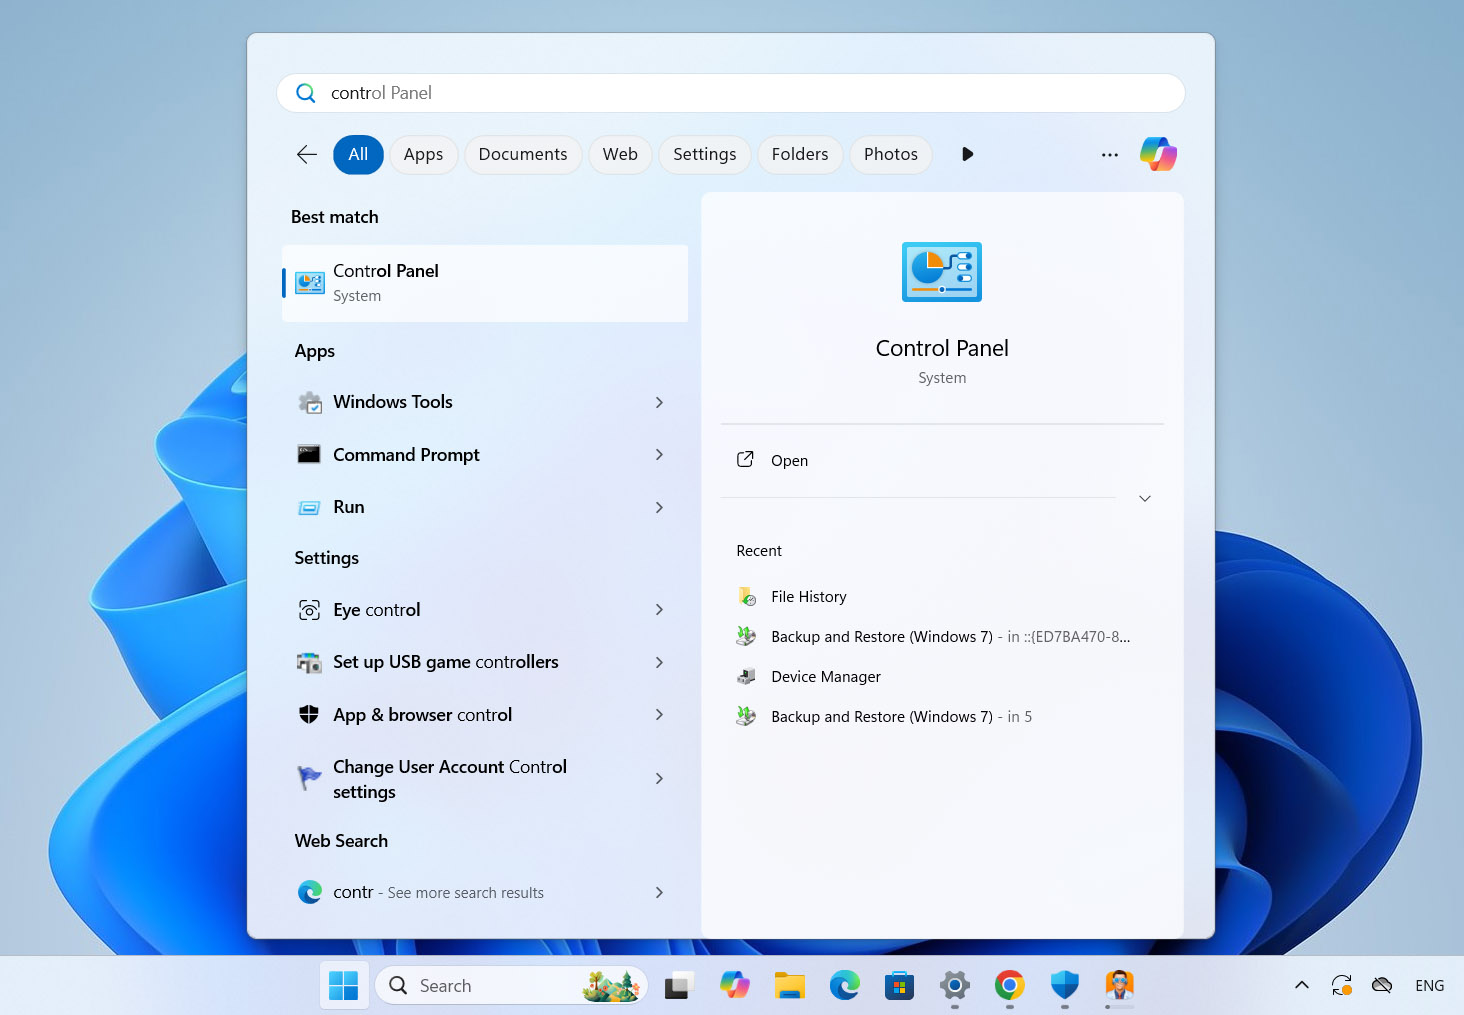Click the Device Manager recent icon

(x=747, y=677)
